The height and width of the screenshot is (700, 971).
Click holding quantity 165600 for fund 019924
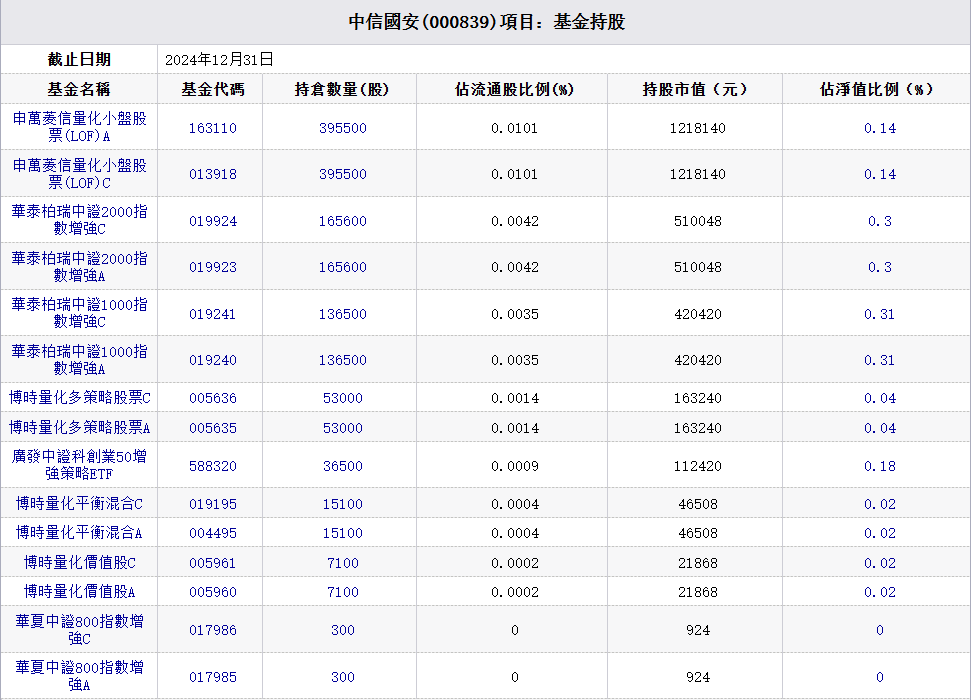pos(342,221)
